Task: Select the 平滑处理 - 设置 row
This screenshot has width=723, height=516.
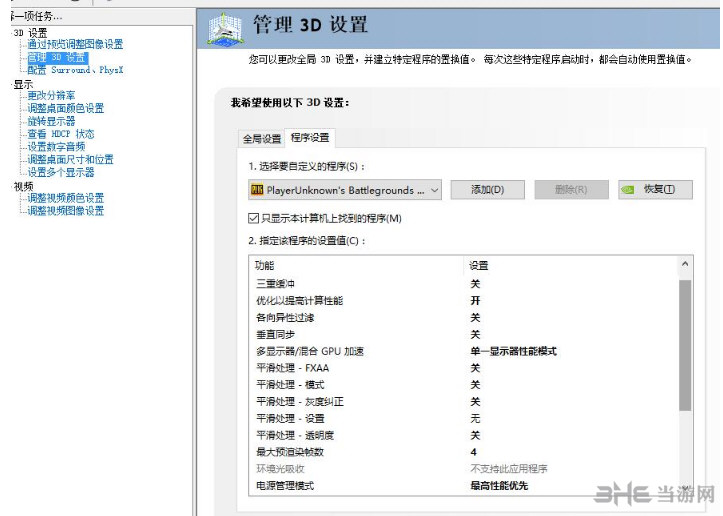Action: pyautogui.click(x=464, y=419)
